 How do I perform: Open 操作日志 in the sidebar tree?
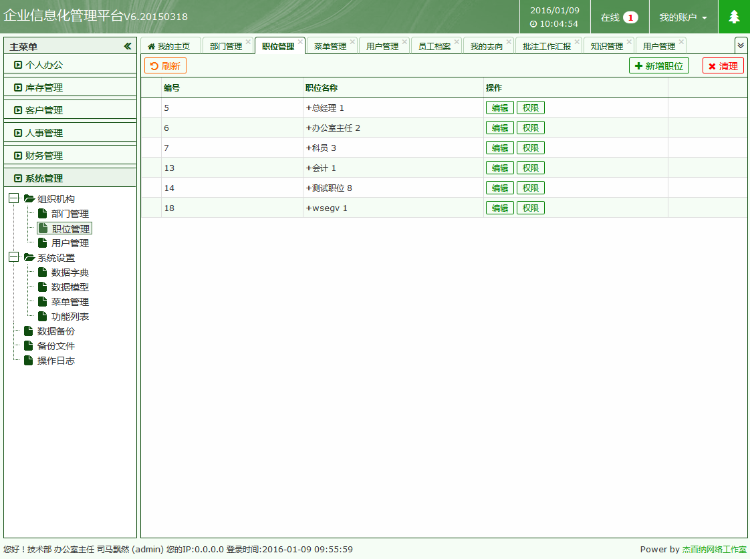click(x=55, y=360)
